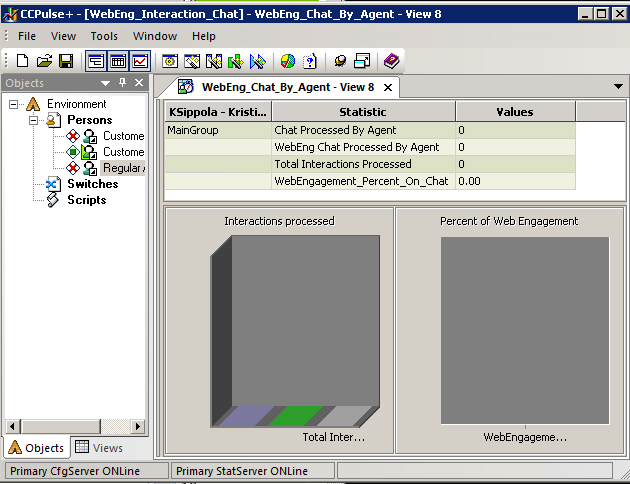Viewport: 630px width, 484px height.
Task: Click the Statistic column header
Action: (x=362, y=112)
